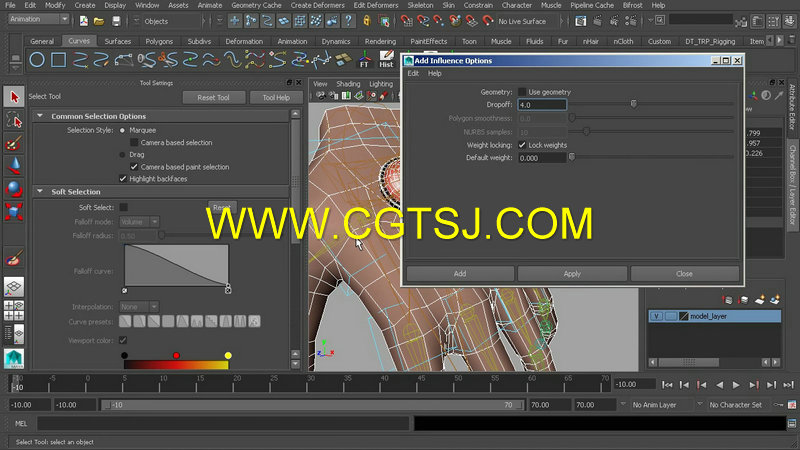Click the lock selection padlock icon
The height and width of the screenshot is (450, 800).
pyautogui.click(x=366, y=21)
